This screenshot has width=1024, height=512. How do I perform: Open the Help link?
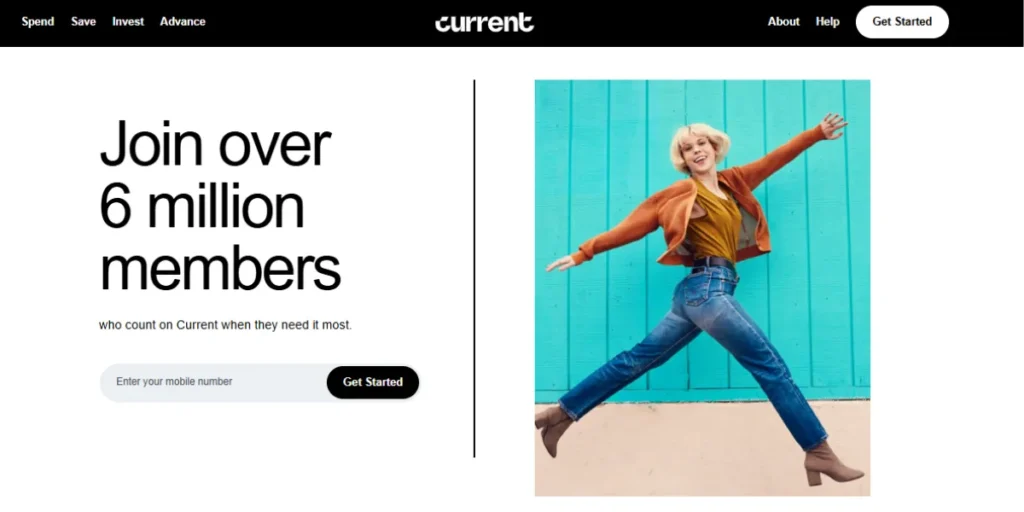click(827, 22)
